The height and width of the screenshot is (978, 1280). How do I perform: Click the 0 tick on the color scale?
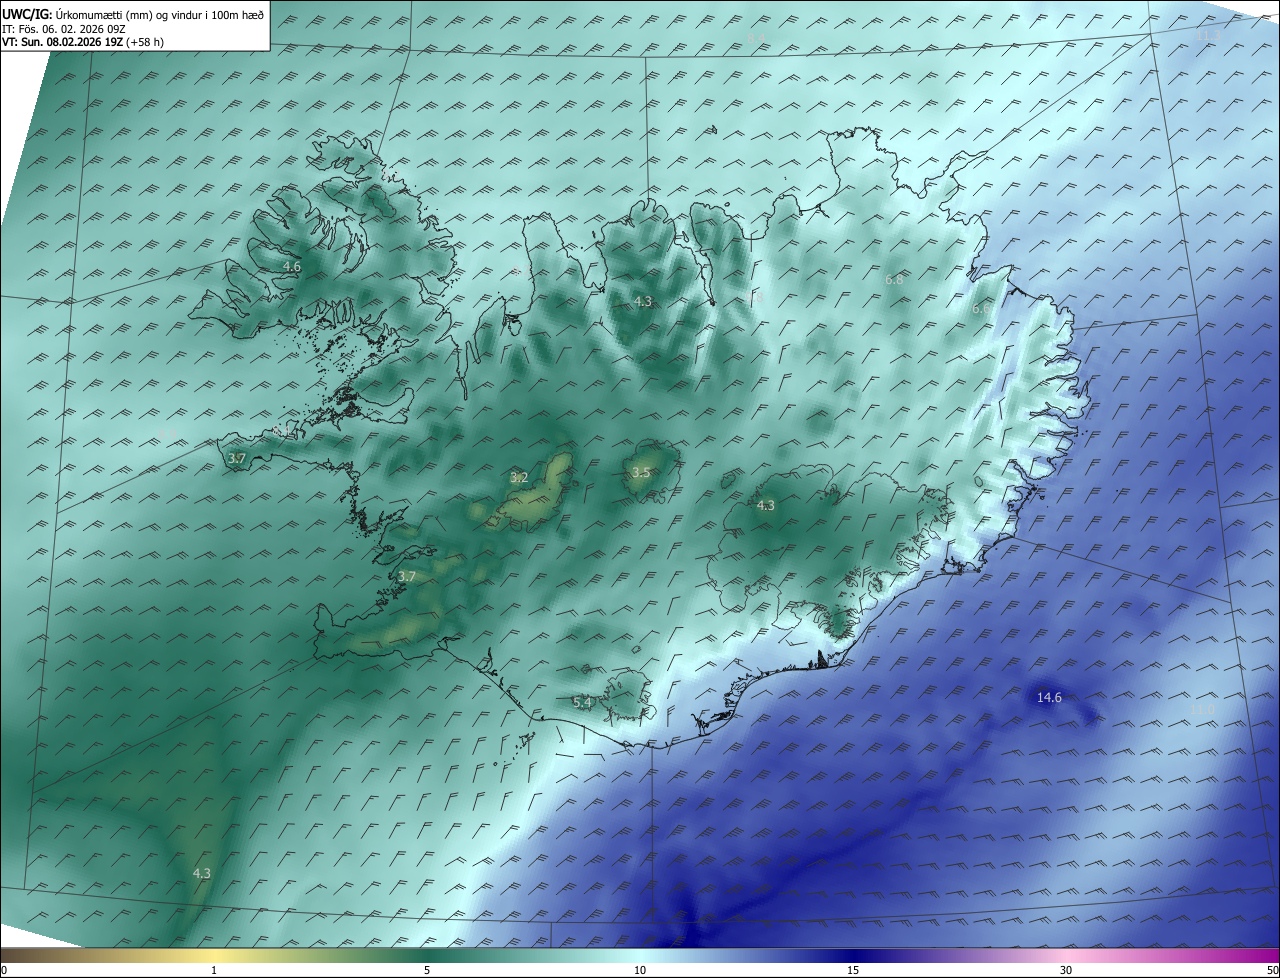tap(4, 970)
